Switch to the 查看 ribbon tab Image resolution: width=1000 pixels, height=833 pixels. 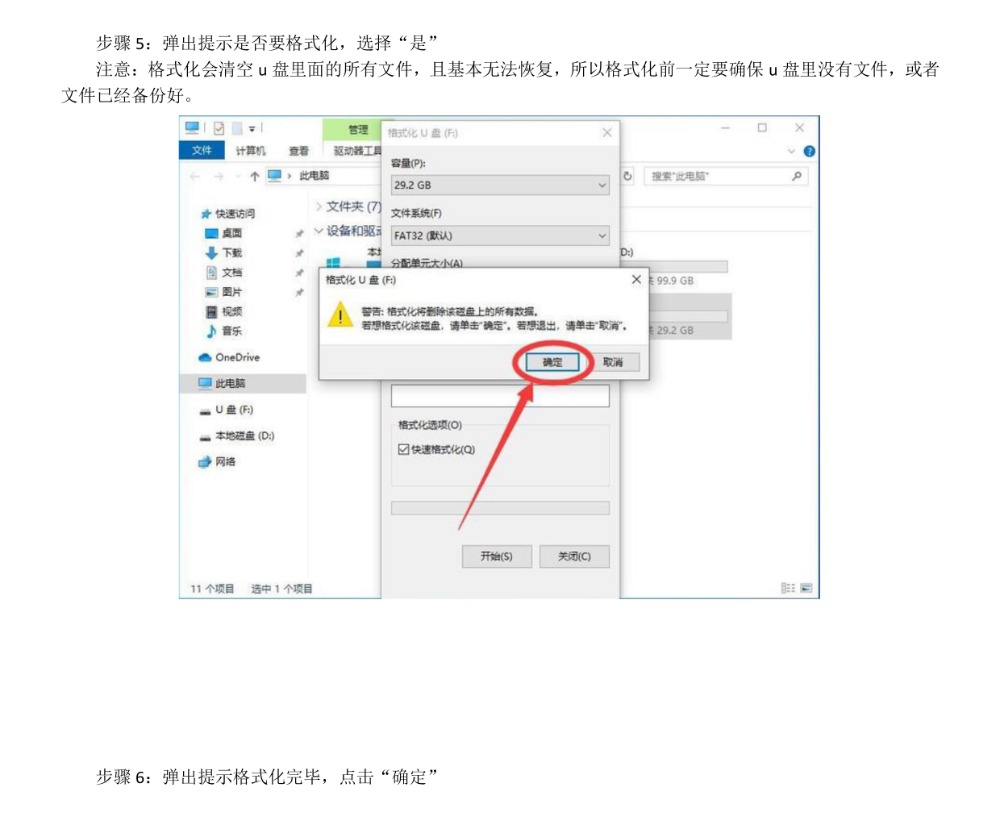click(x=298, y=151)
